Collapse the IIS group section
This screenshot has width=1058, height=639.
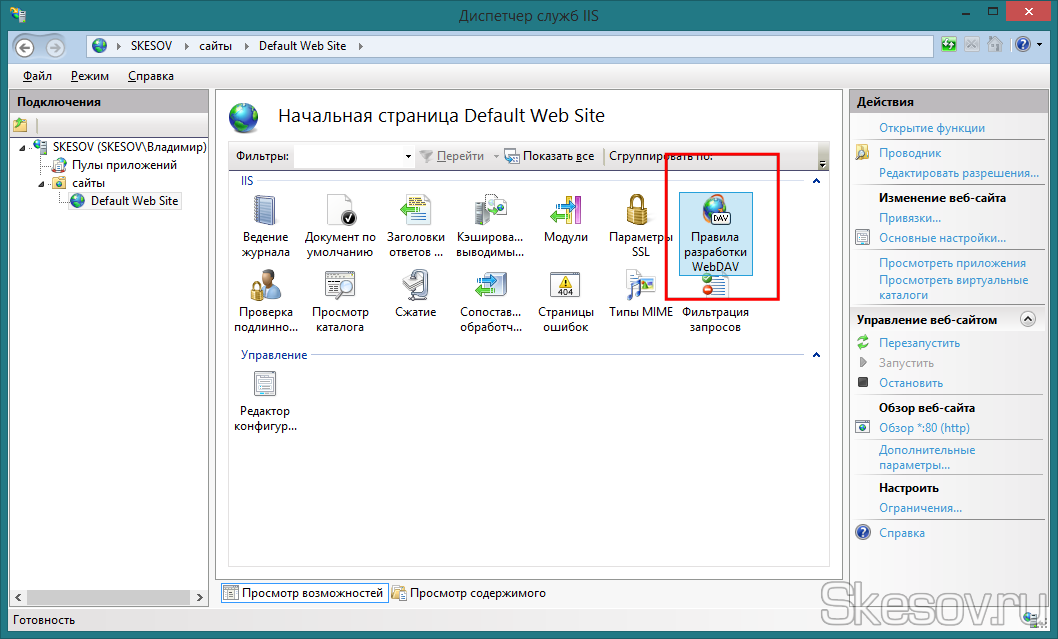coord(816,181)
